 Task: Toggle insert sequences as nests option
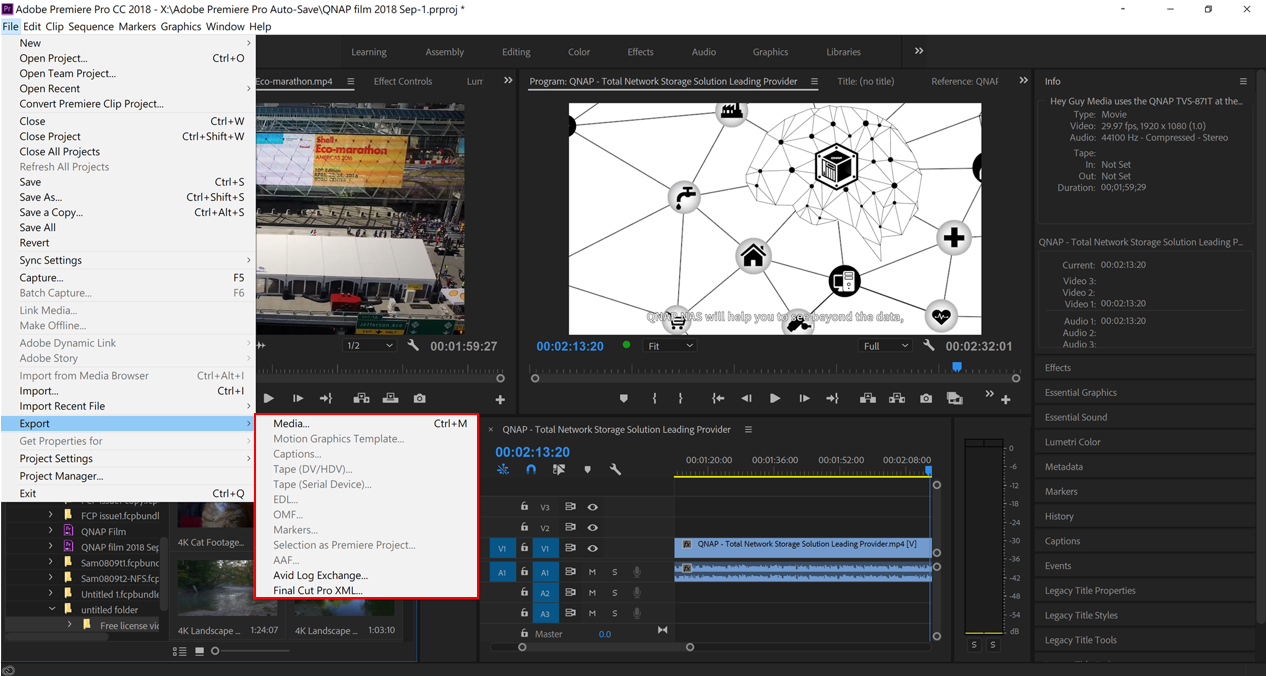point(503,469)
